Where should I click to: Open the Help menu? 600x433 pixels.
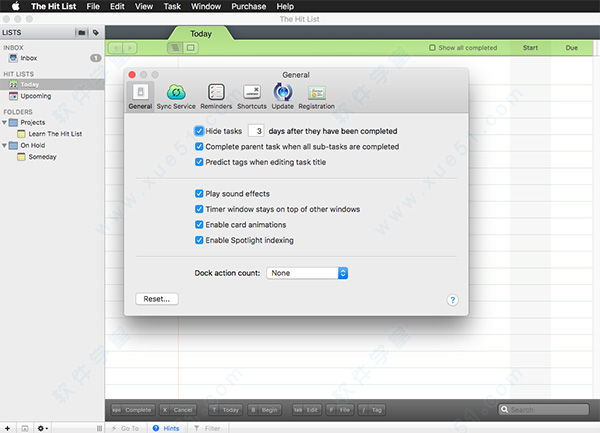[285, 6]
